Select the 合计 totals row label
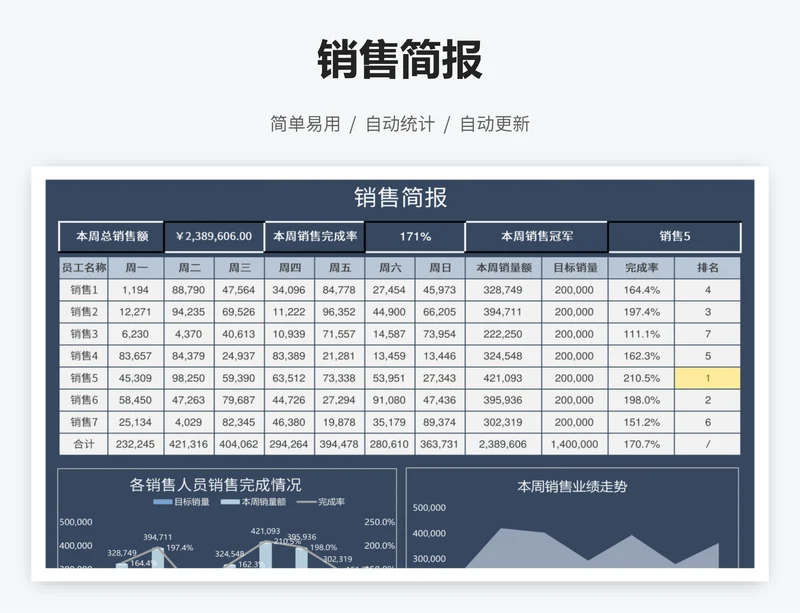800x613 pixels. (84, 444)
